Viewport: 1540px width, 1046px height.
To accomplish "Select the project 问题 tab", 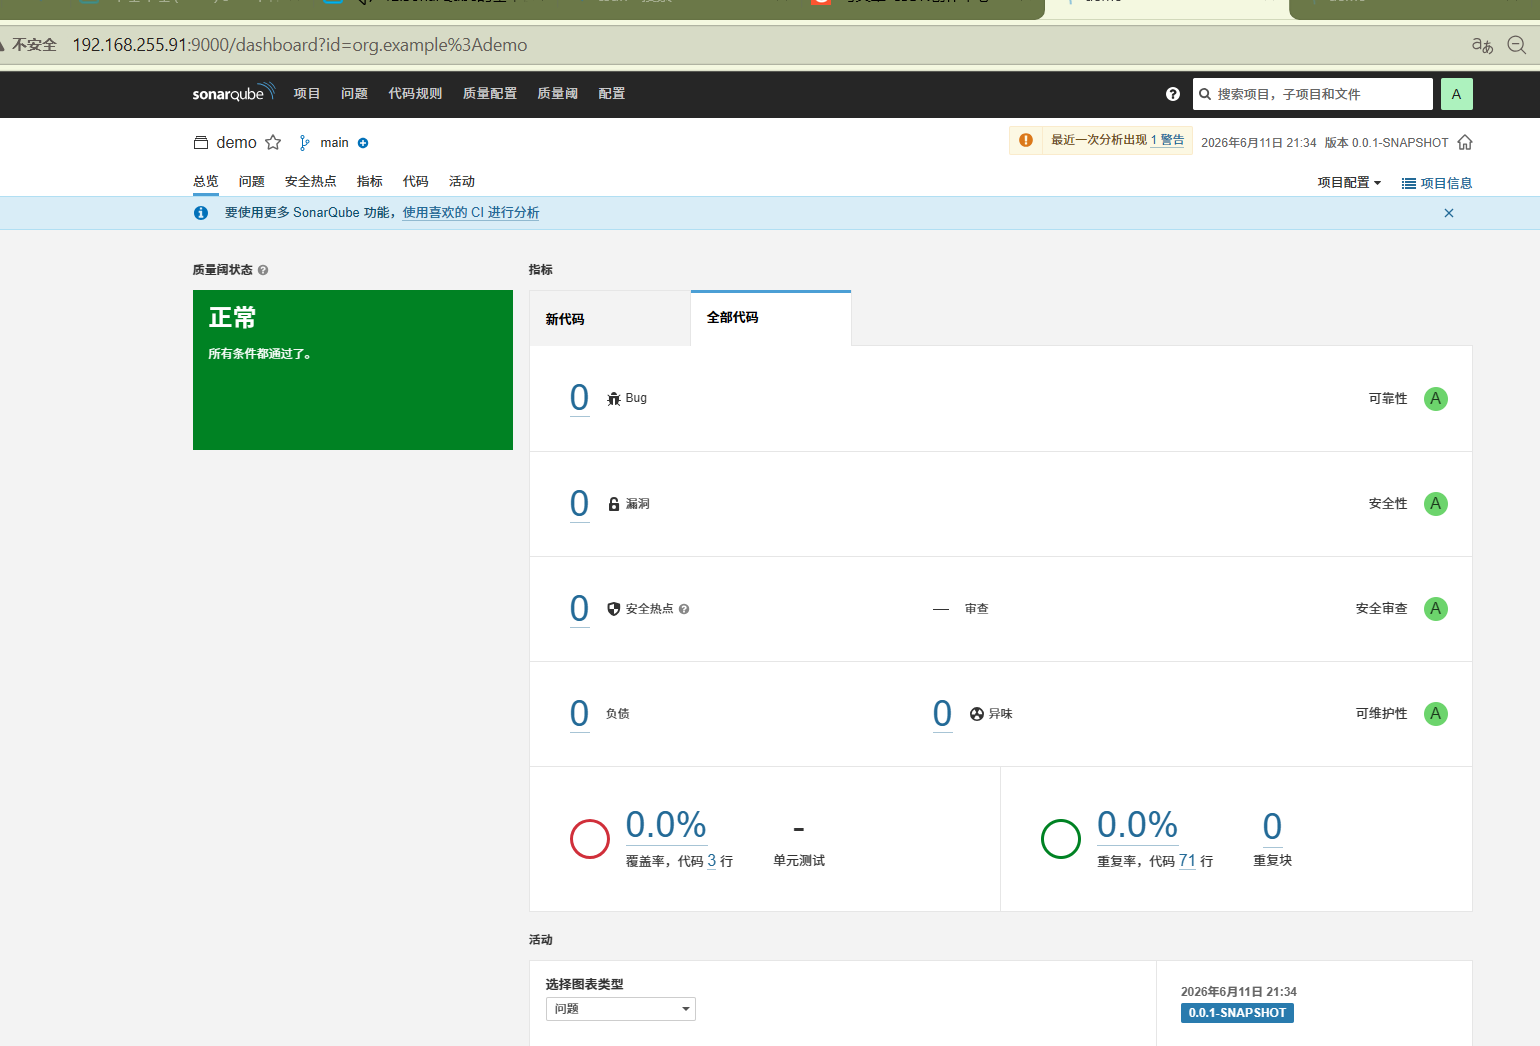I will (x=252, y=182).
